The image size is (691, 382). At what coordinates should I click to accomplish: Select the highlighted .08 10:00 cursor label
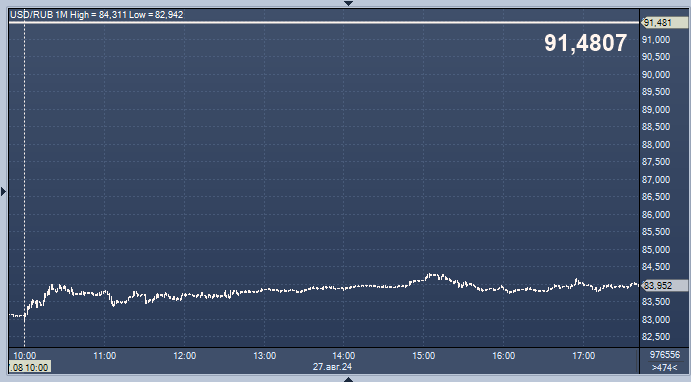[x=30, y=367]
